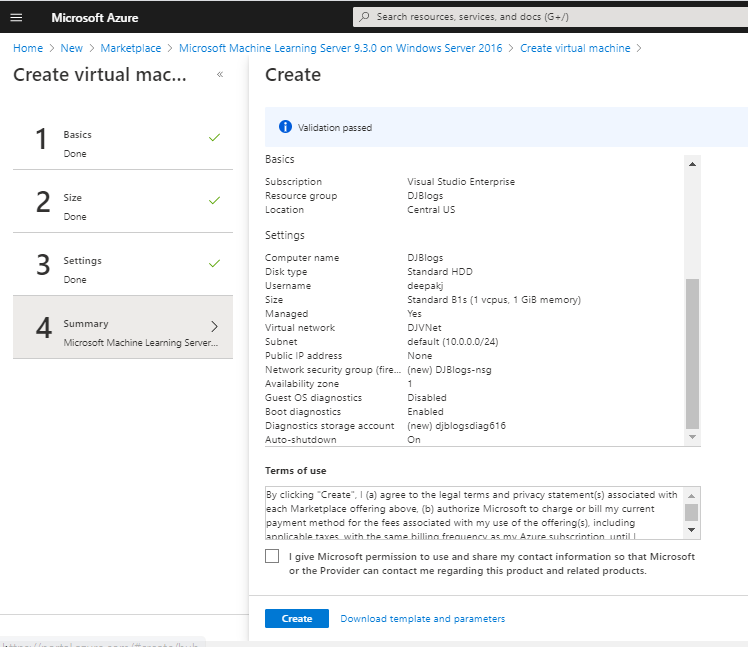Open Microsoft Machine Learning Server 9.3.0 breadcrumb

341,48
